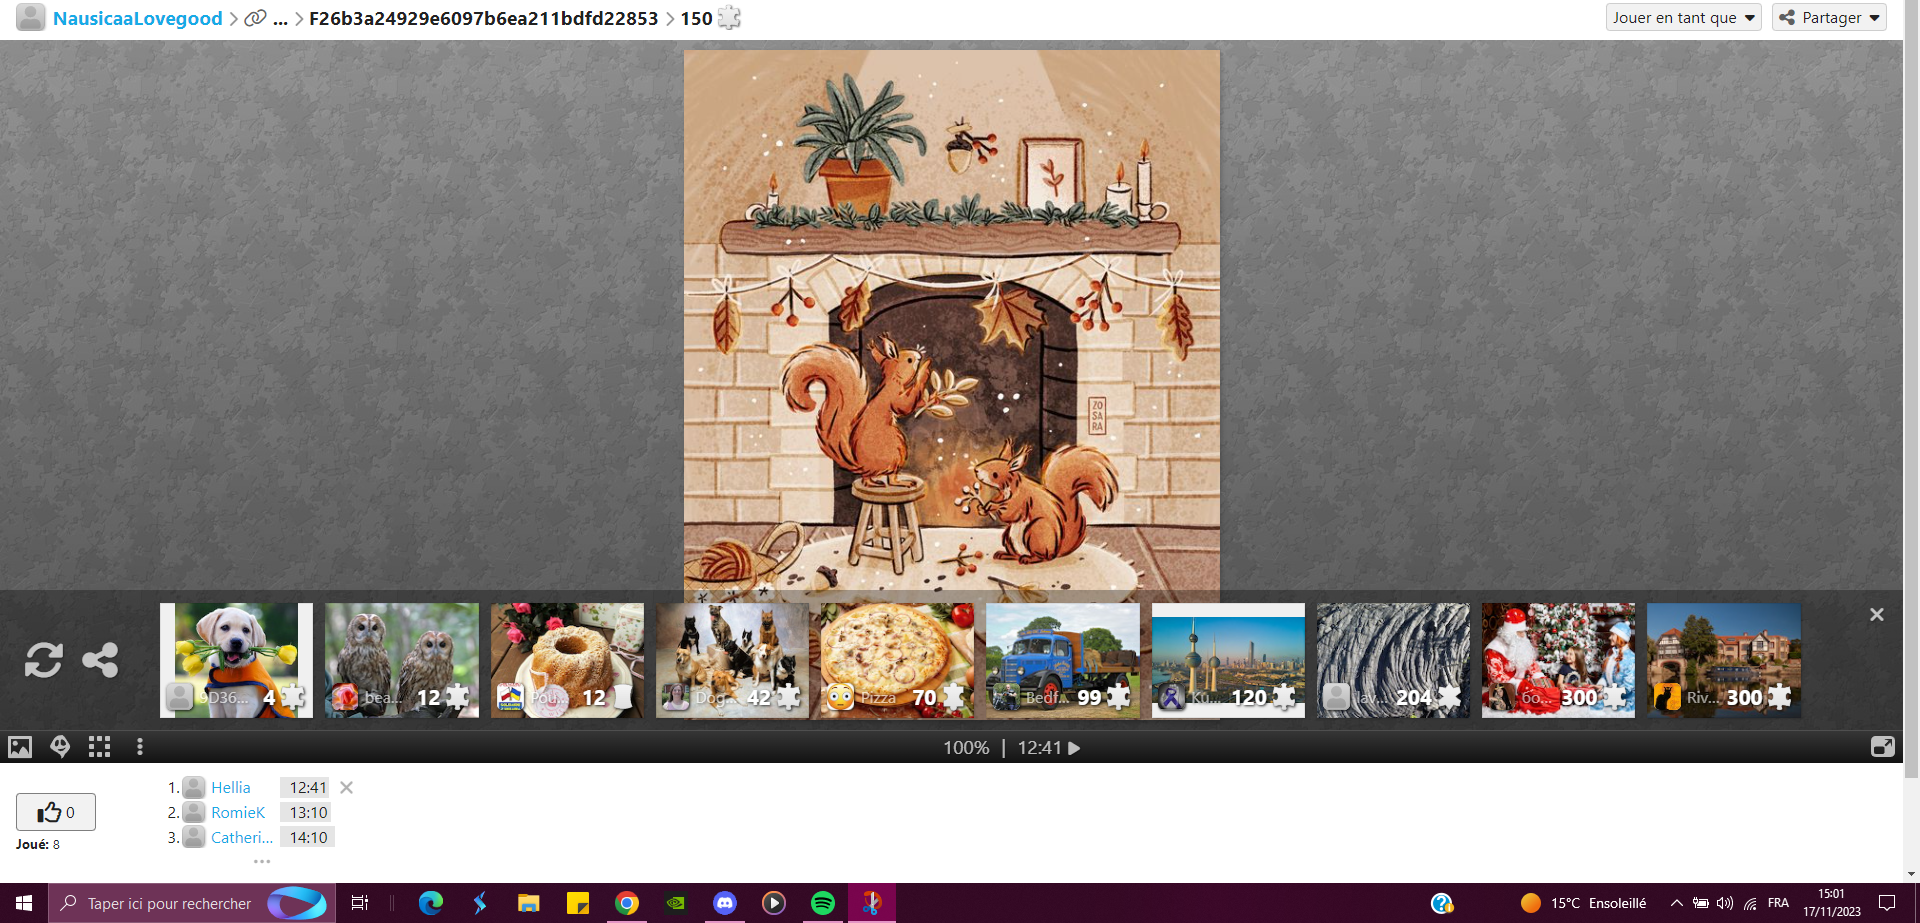The image size is (1920, 923).
Task: Open the 12-piece owls puzzle thumbnail
Action: point(401,660)
